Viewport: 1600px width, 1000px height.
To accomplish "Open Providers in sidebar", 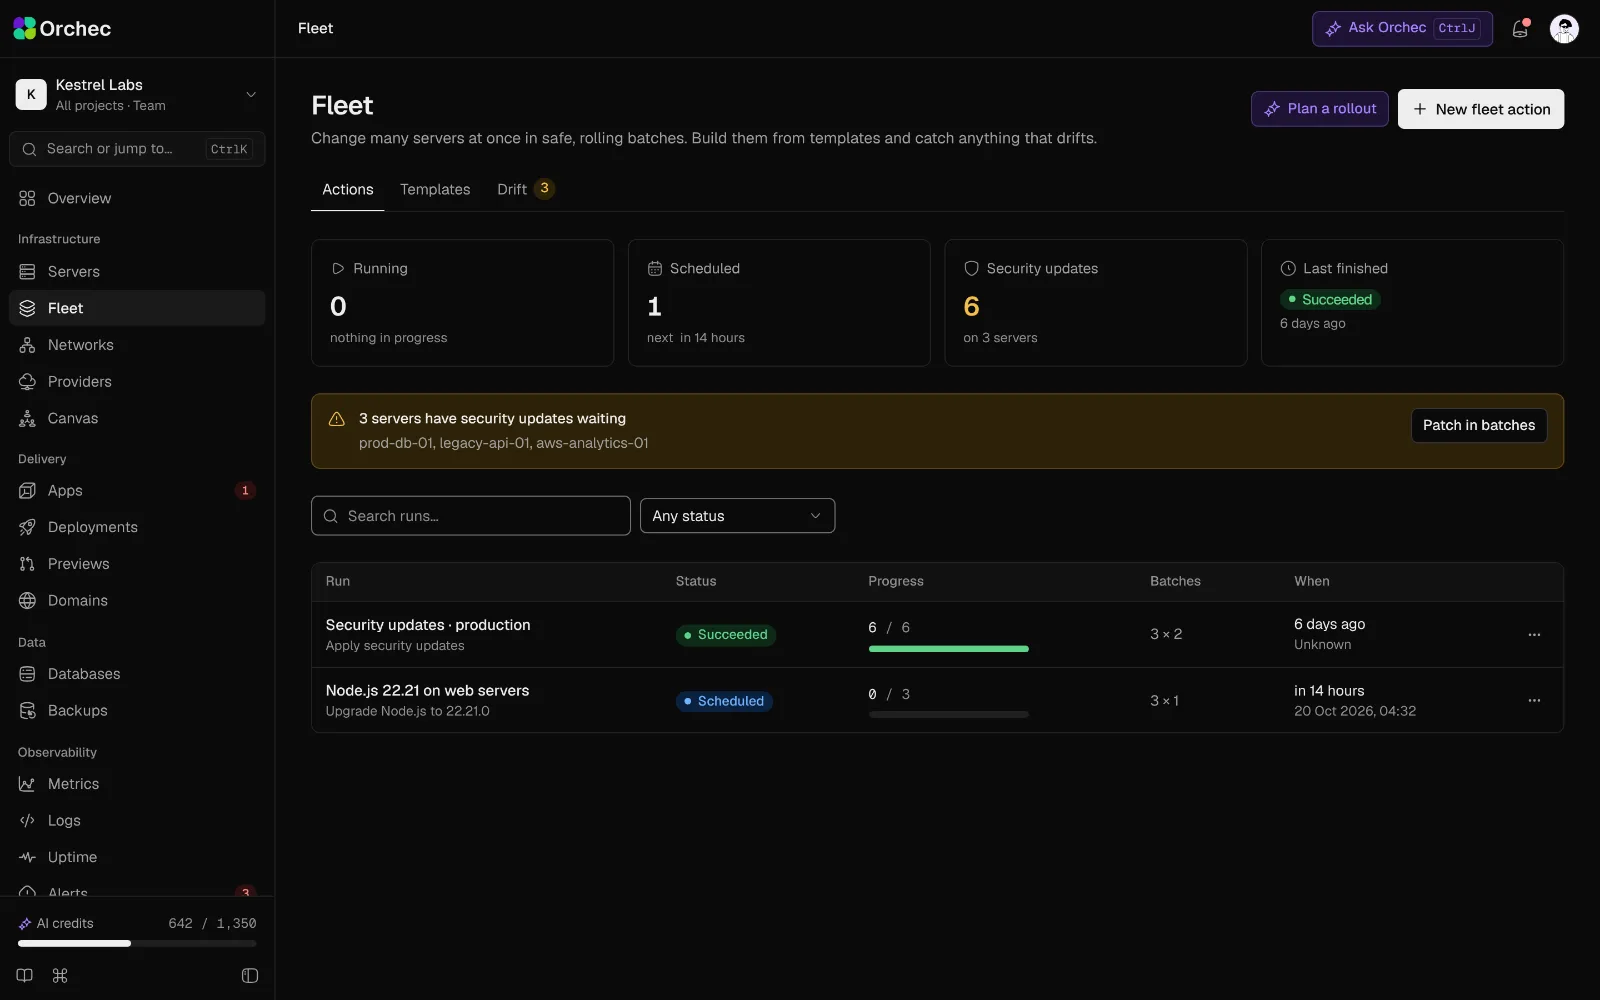I will coord(137,381).
